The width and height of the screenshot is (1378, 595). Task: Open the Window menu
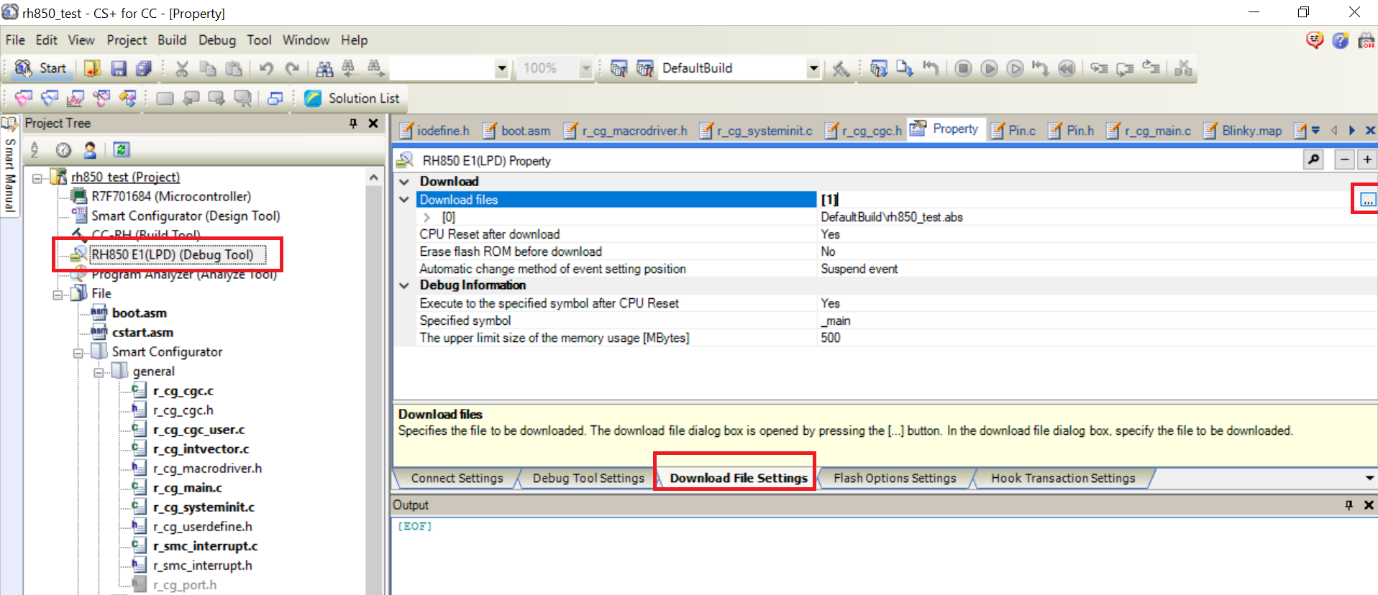pyautogui.click(x=306, y=40)
